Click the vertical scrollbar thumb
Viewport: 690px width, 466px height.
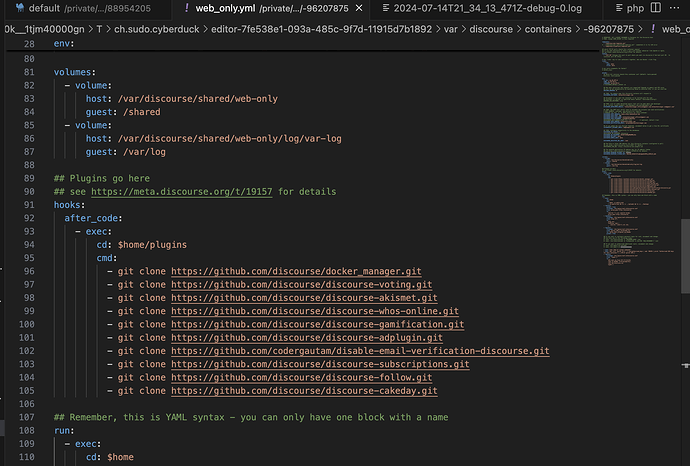coord(686,256)
